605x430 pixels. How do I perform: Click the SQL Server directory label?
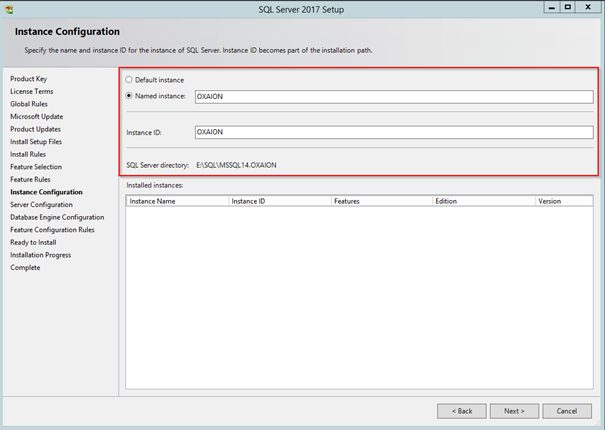pos(157,165)
